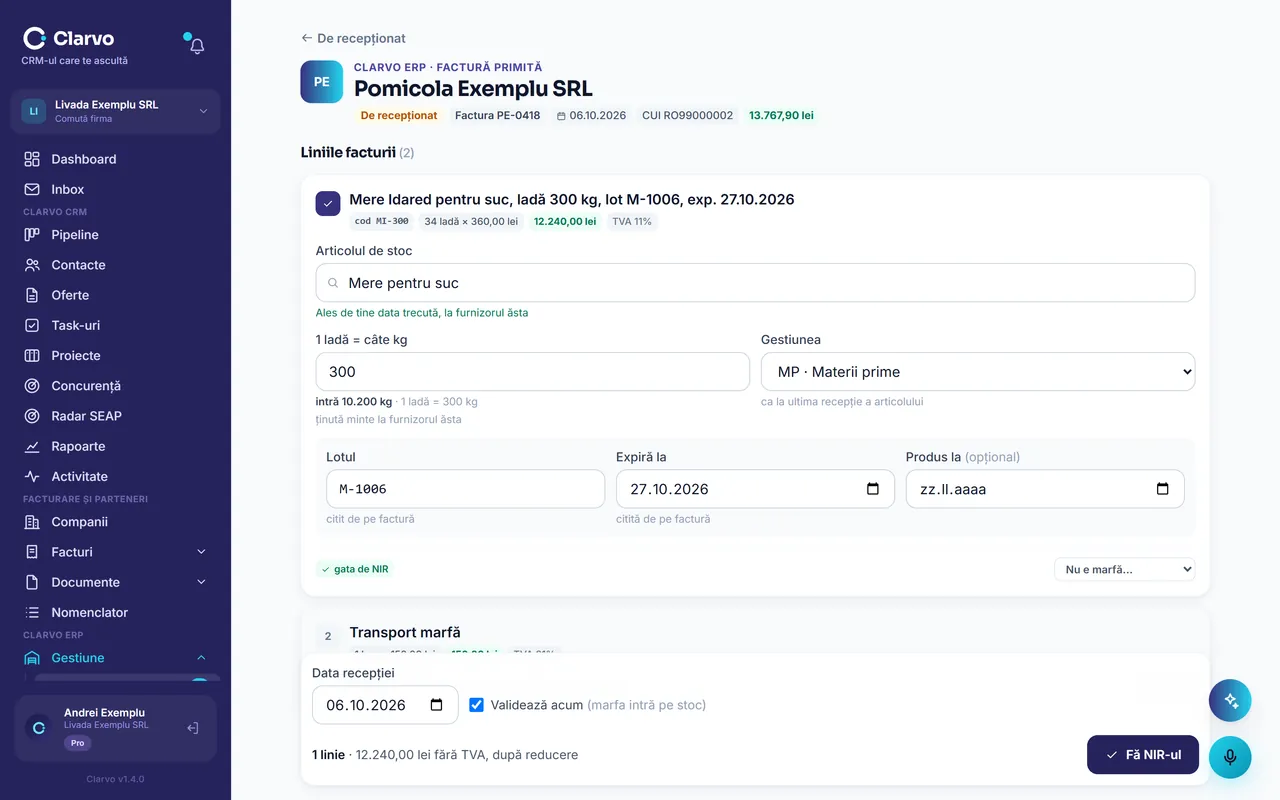Open the Nu e marfă dropdown
Viewport: 1280px width, 800px height.
click(1124, 569)
